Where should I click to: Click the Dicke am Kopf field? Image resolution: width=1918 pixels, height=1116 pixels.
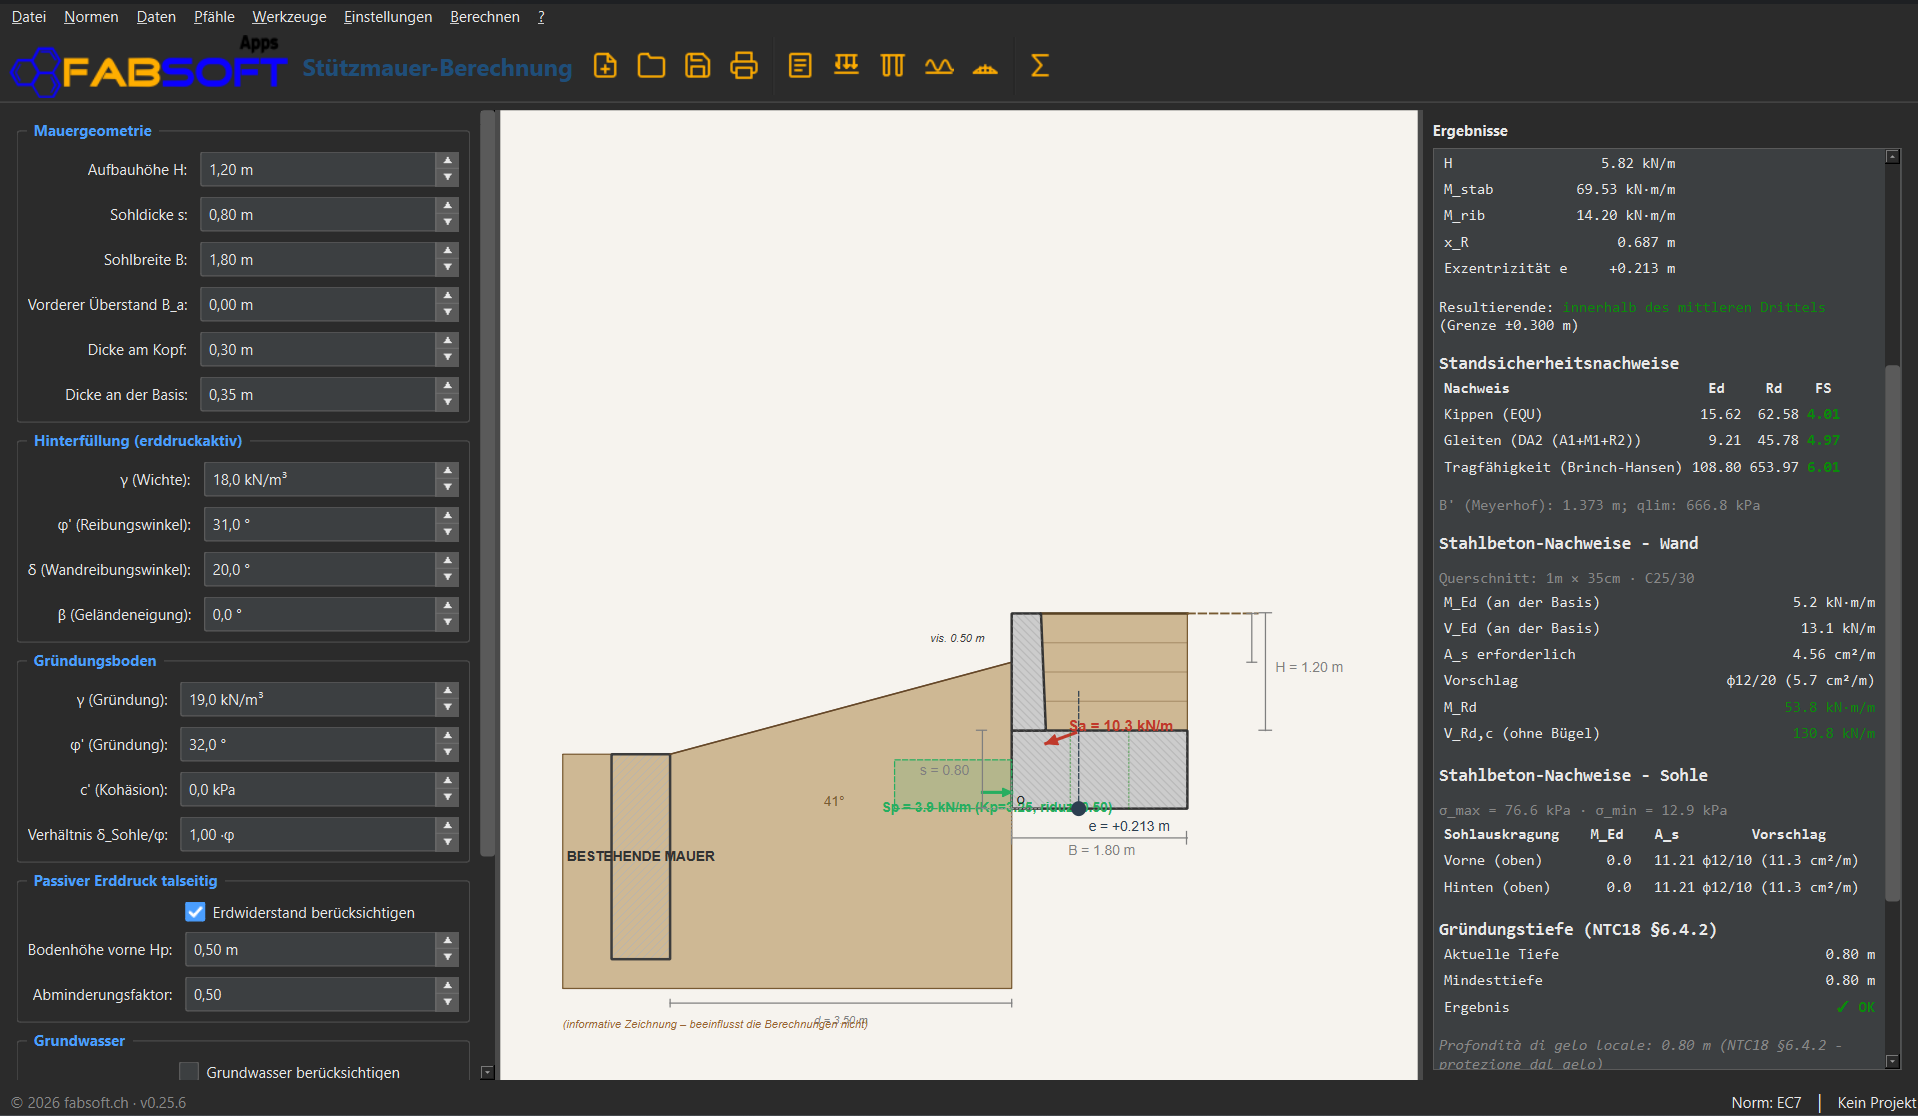(x=318, y=350)
